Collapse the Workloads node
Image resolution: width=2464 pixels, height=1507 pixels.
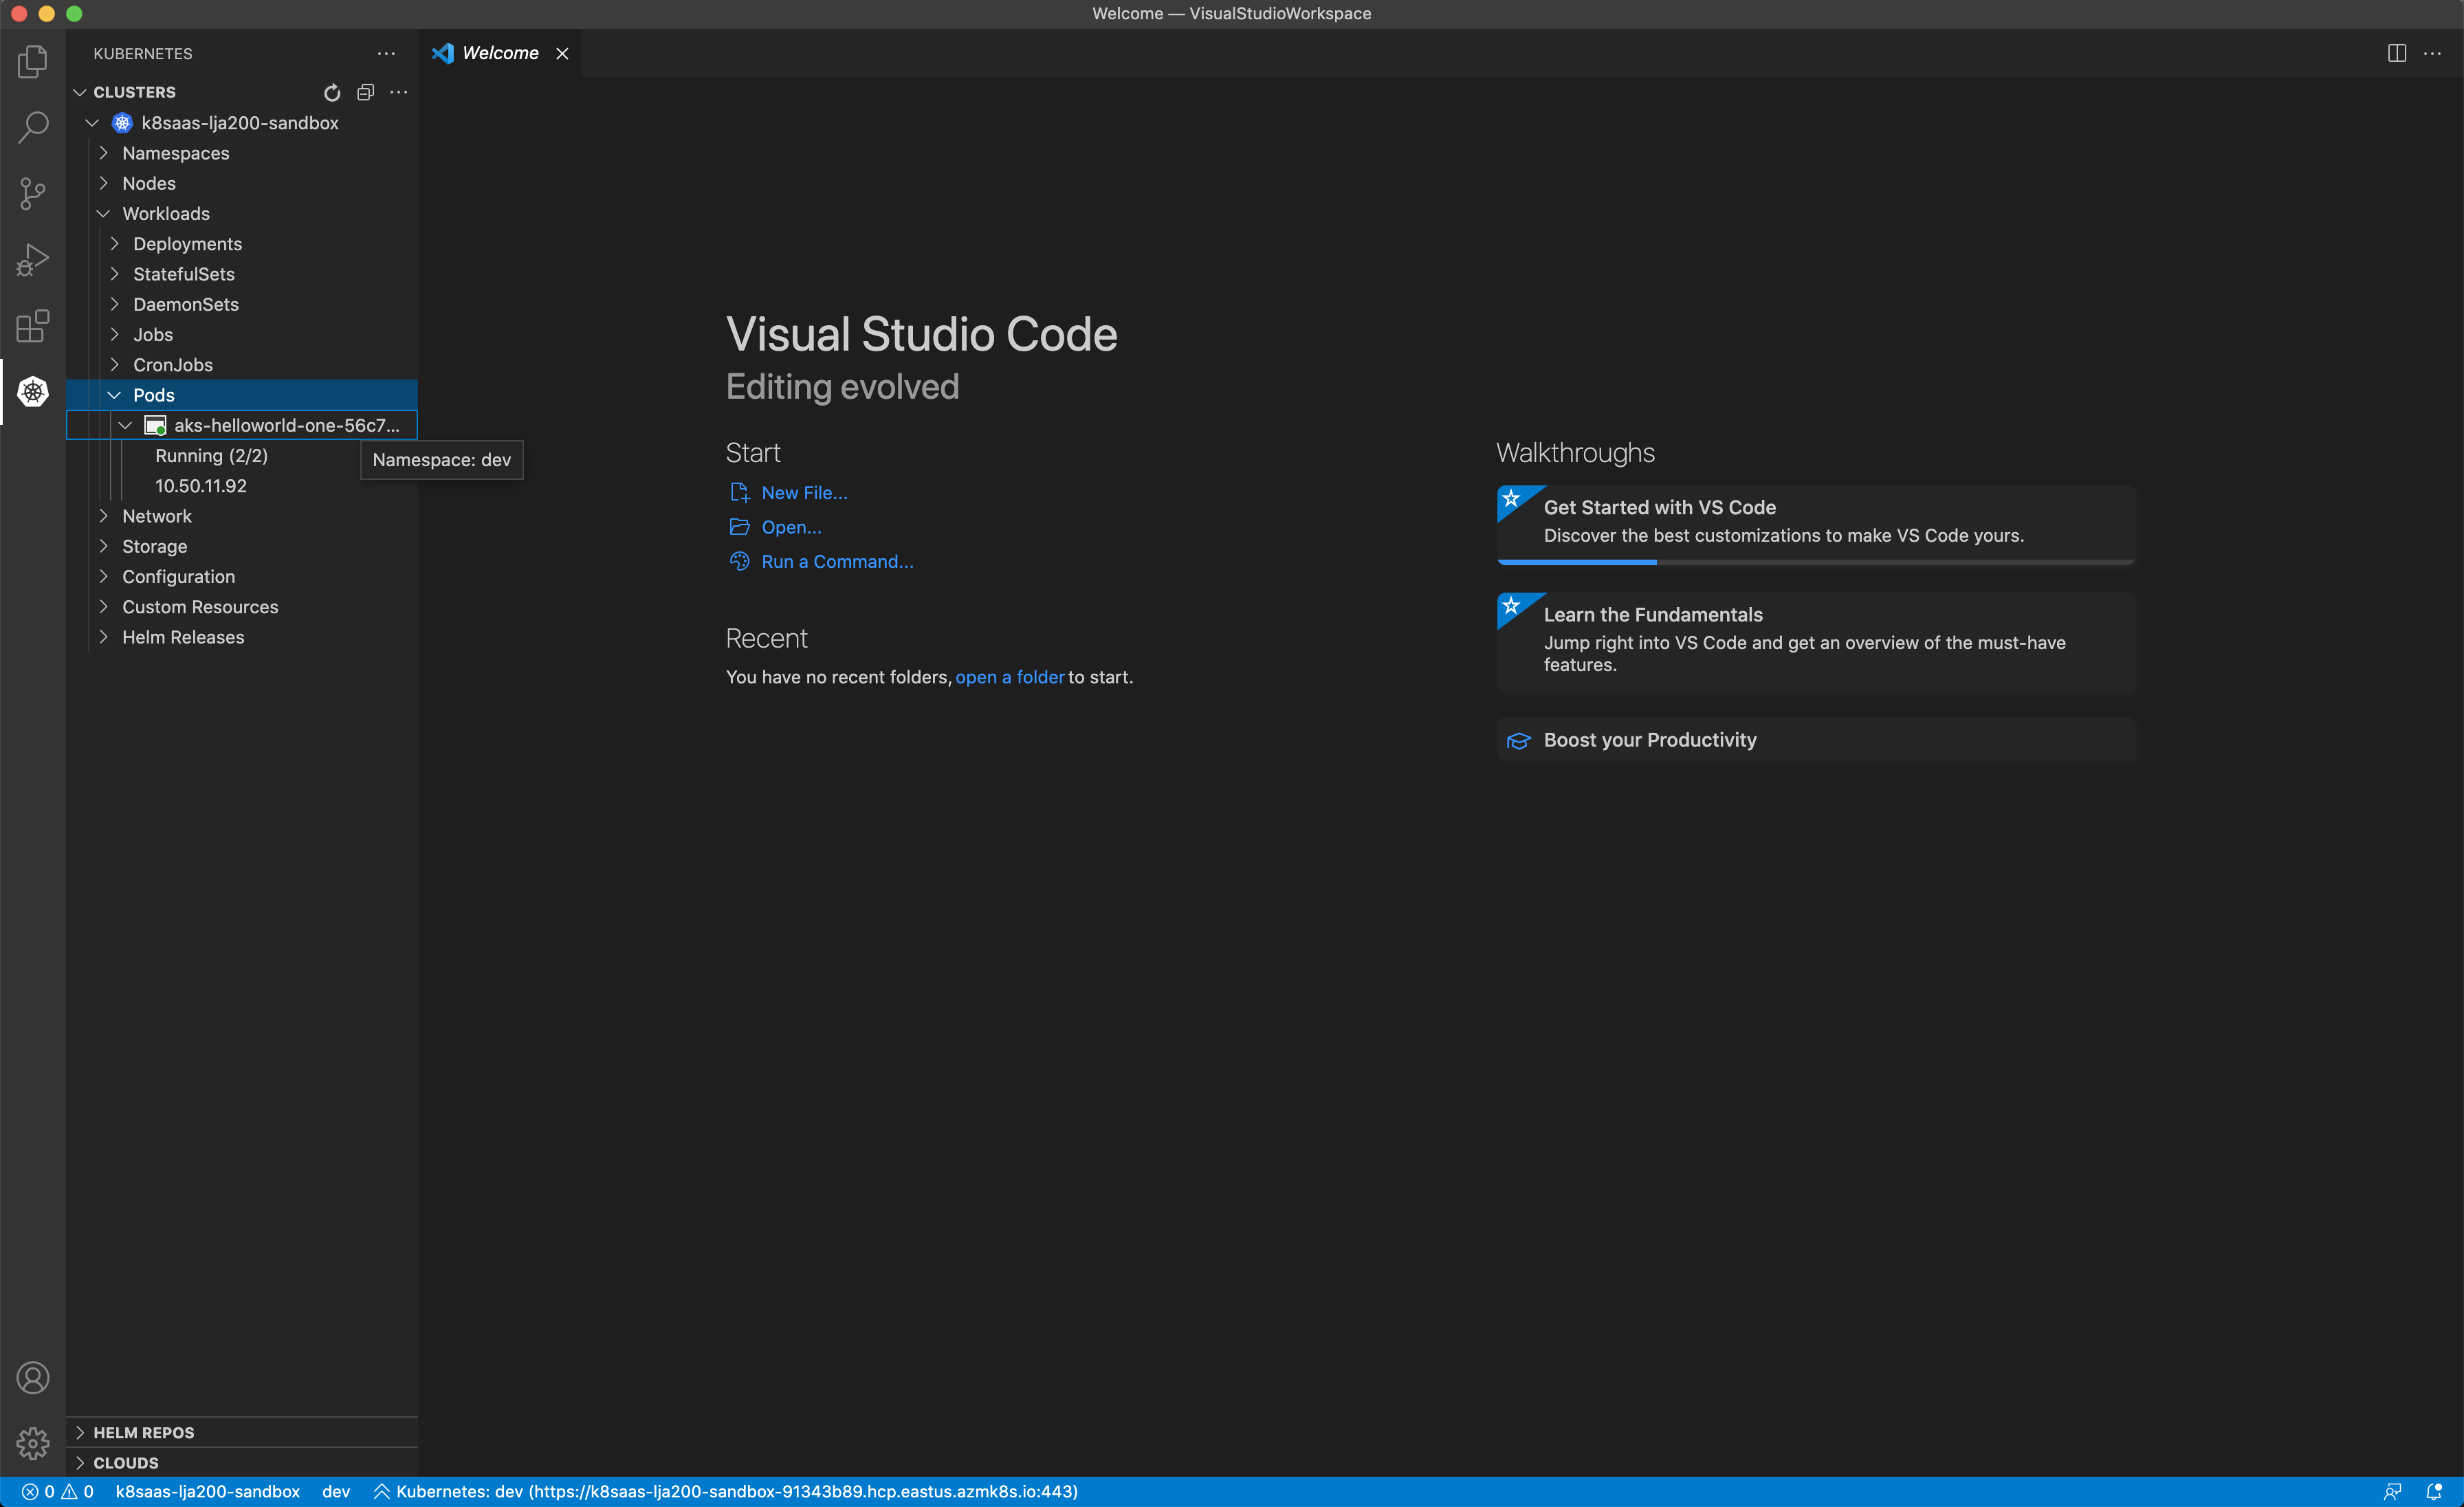click(x=103, y=213)
